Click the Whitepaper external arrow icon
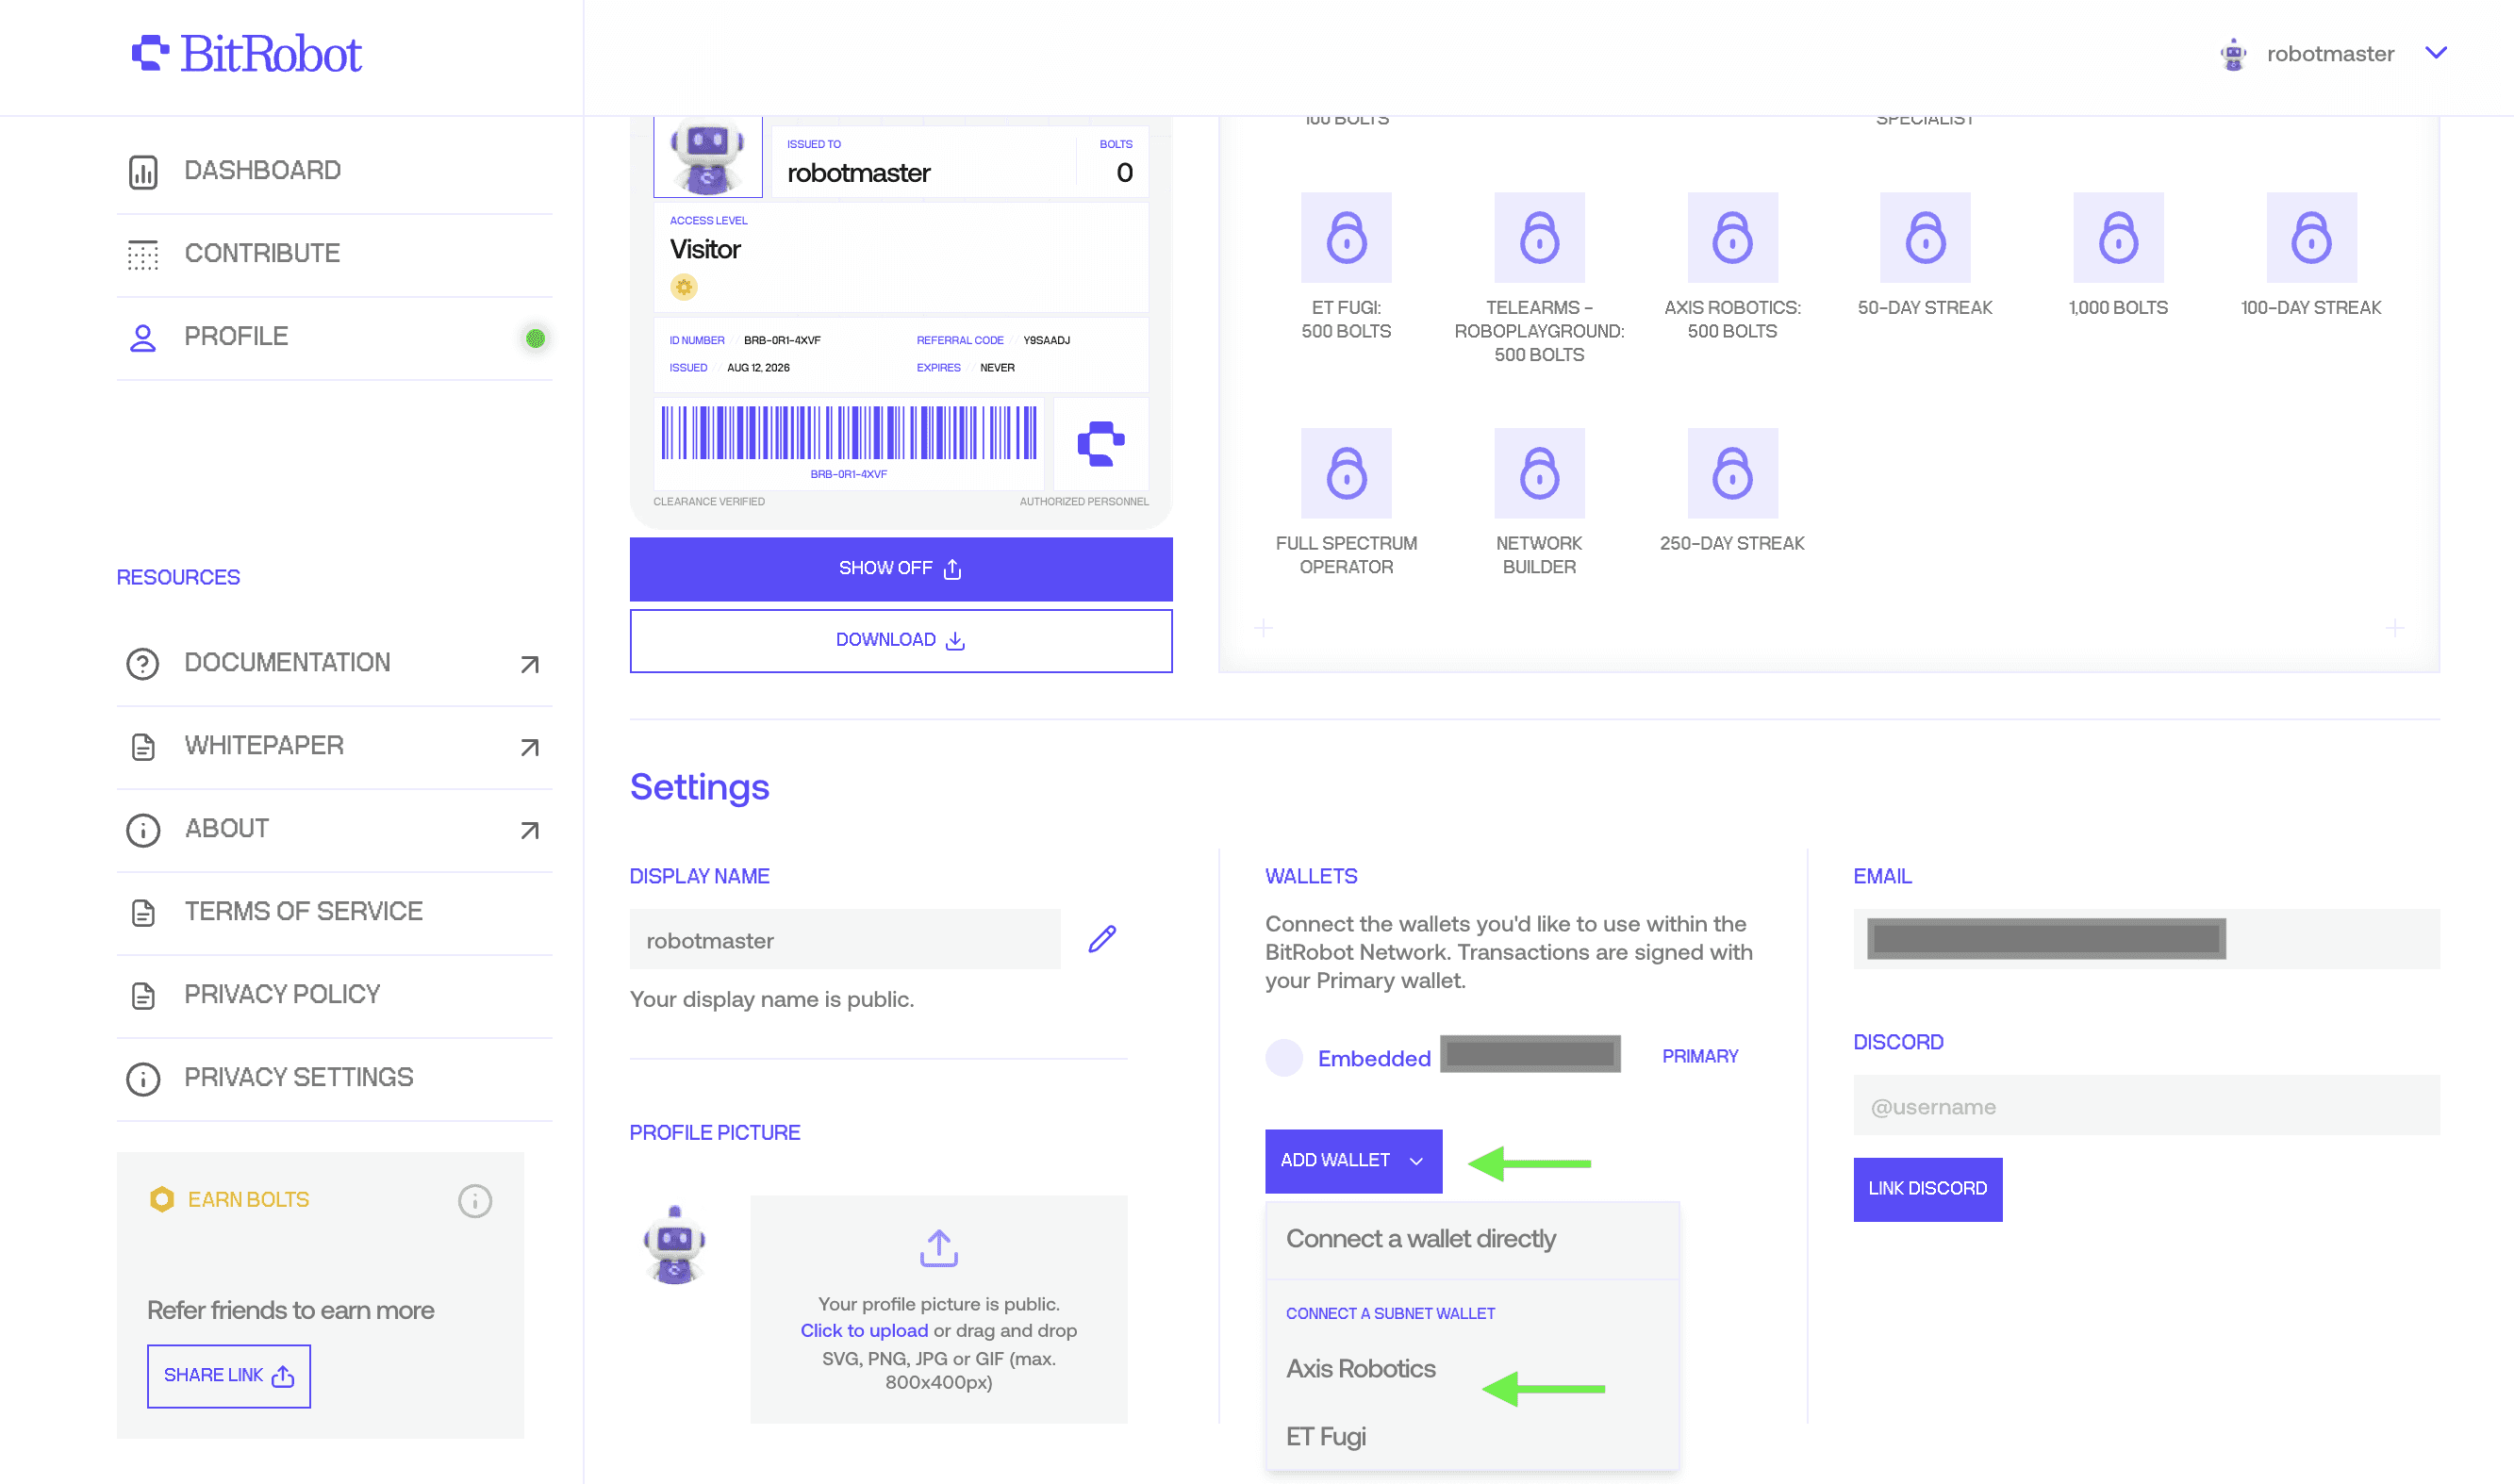The image size is (2514, 1484). [x=530, y=747]
